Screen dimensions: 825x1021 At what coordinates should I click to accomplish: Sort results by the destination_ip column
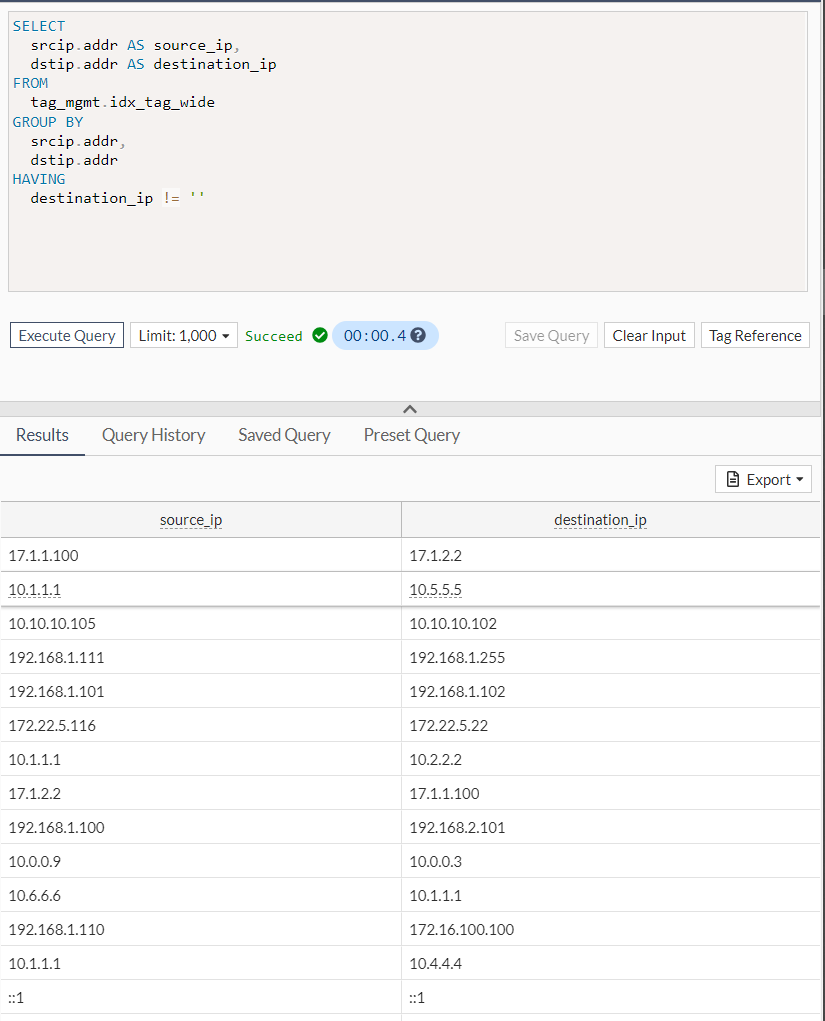click(x=600, y=519)
